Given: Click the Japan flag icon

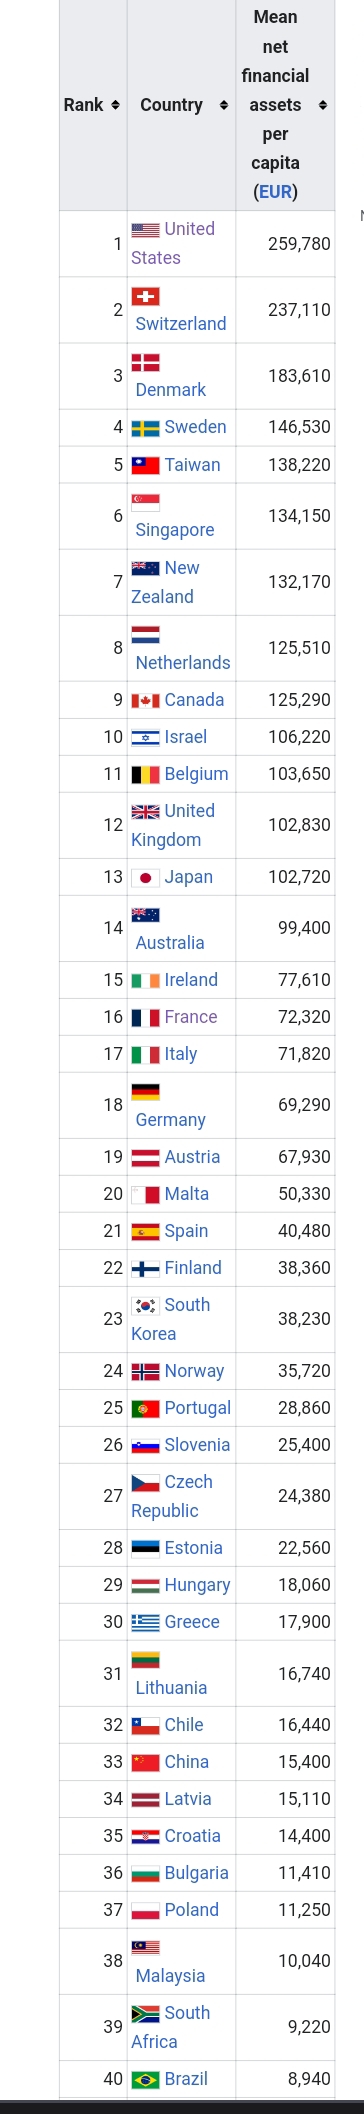Looking at the screenshot, I should (x=146, y=877).
